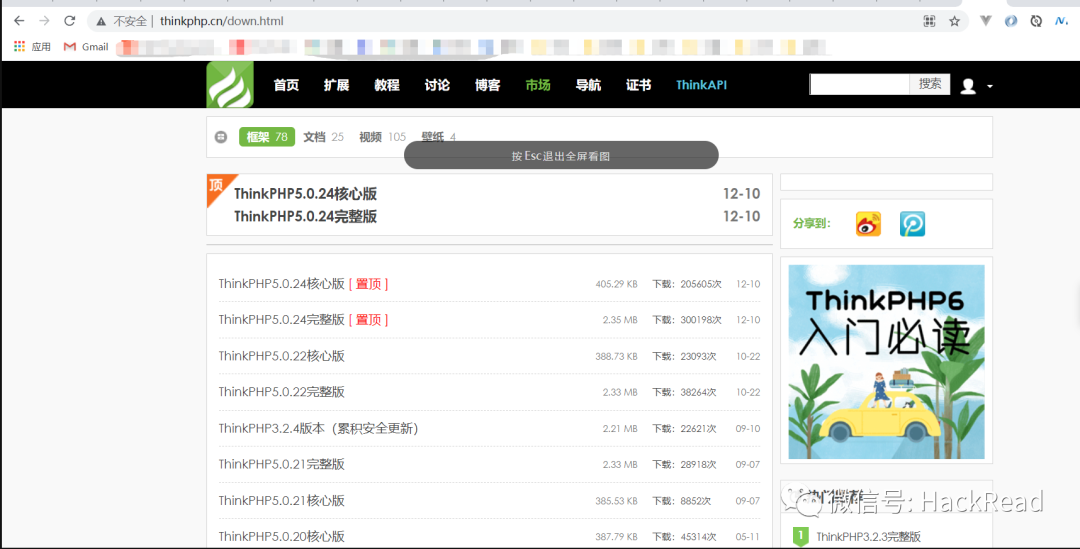
Task: Click the 下载: 300198次 download count
Action: [x=687, y=320]
